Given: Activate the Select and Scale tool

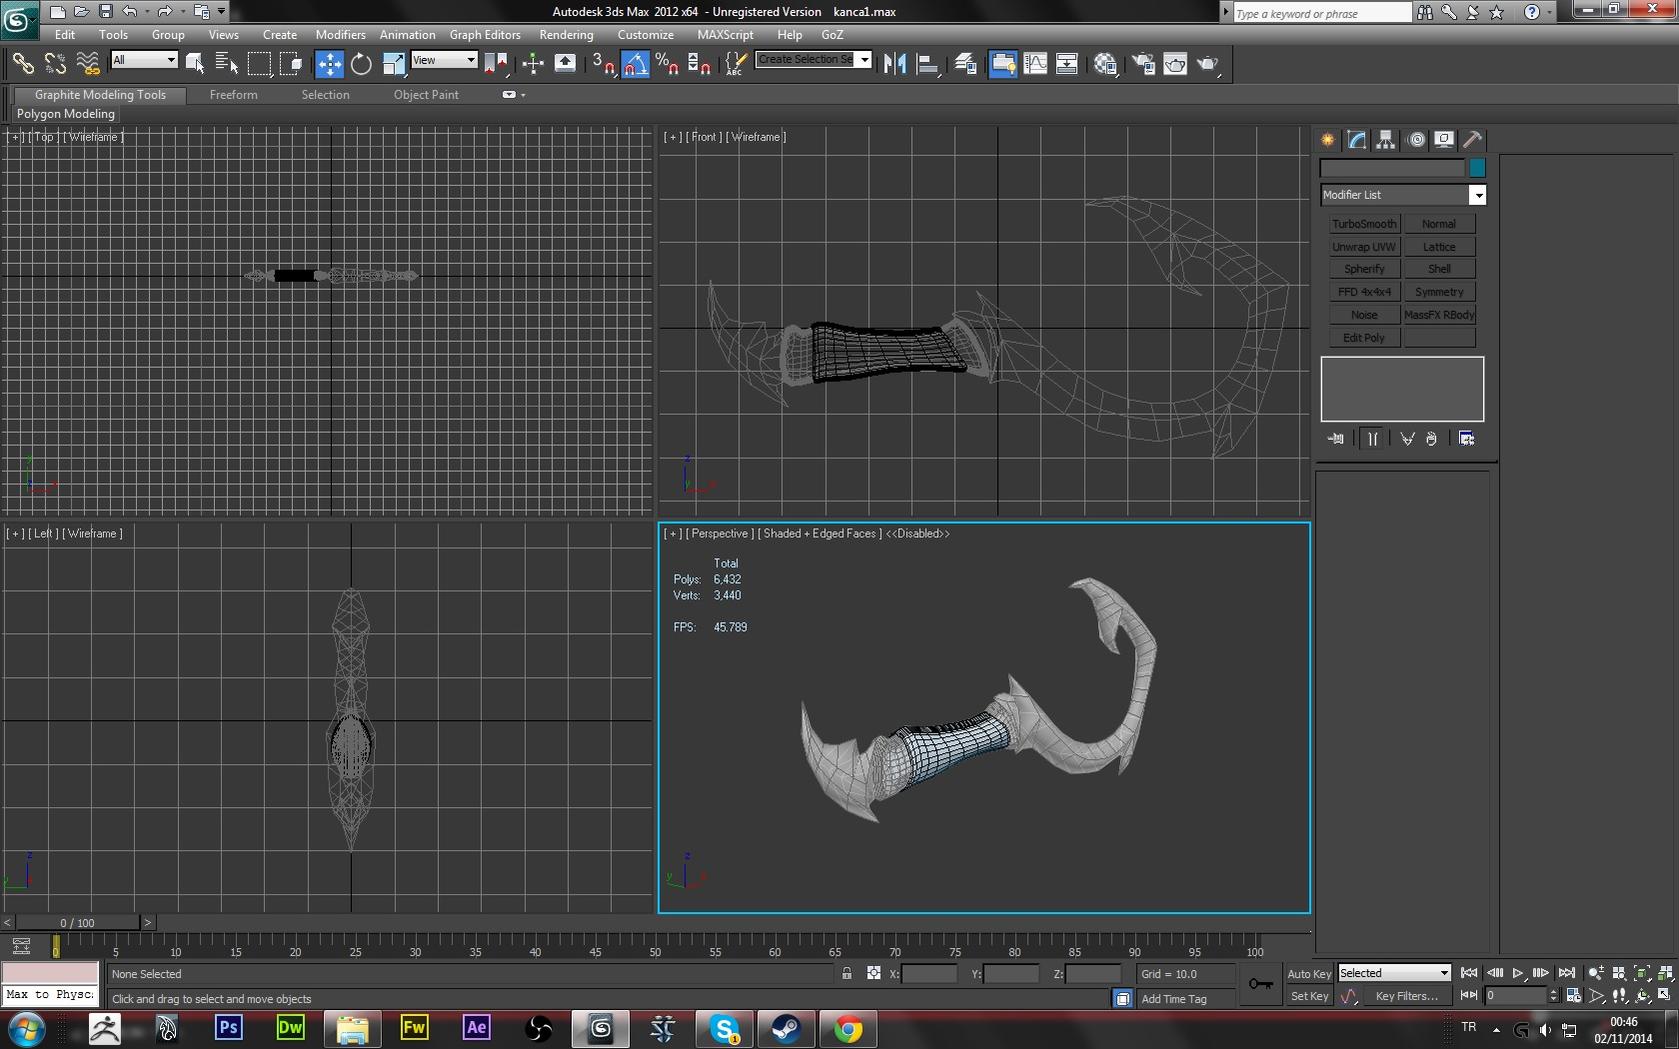Looking at the screenshot, I should click(x=394, y=64).
